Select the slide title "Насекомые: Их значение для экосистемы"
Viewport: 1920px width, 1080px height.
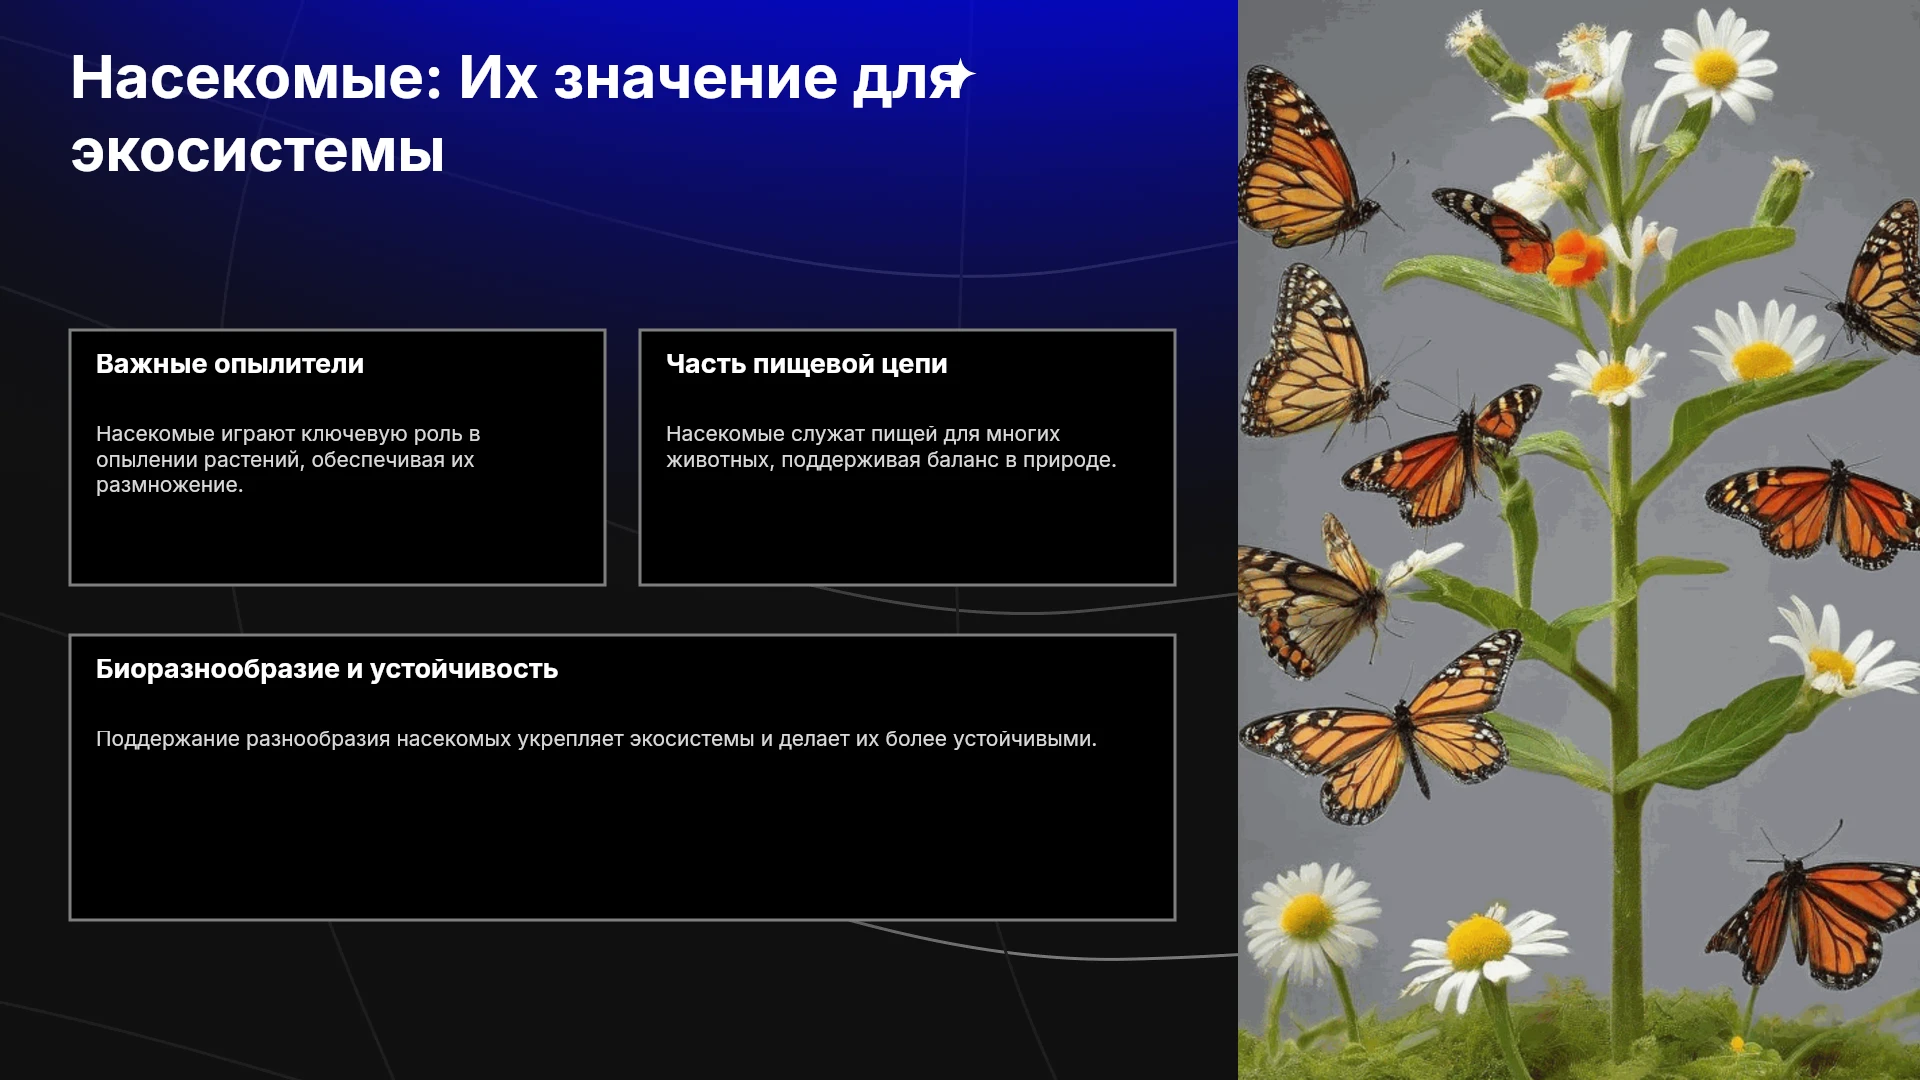point(520,114)
